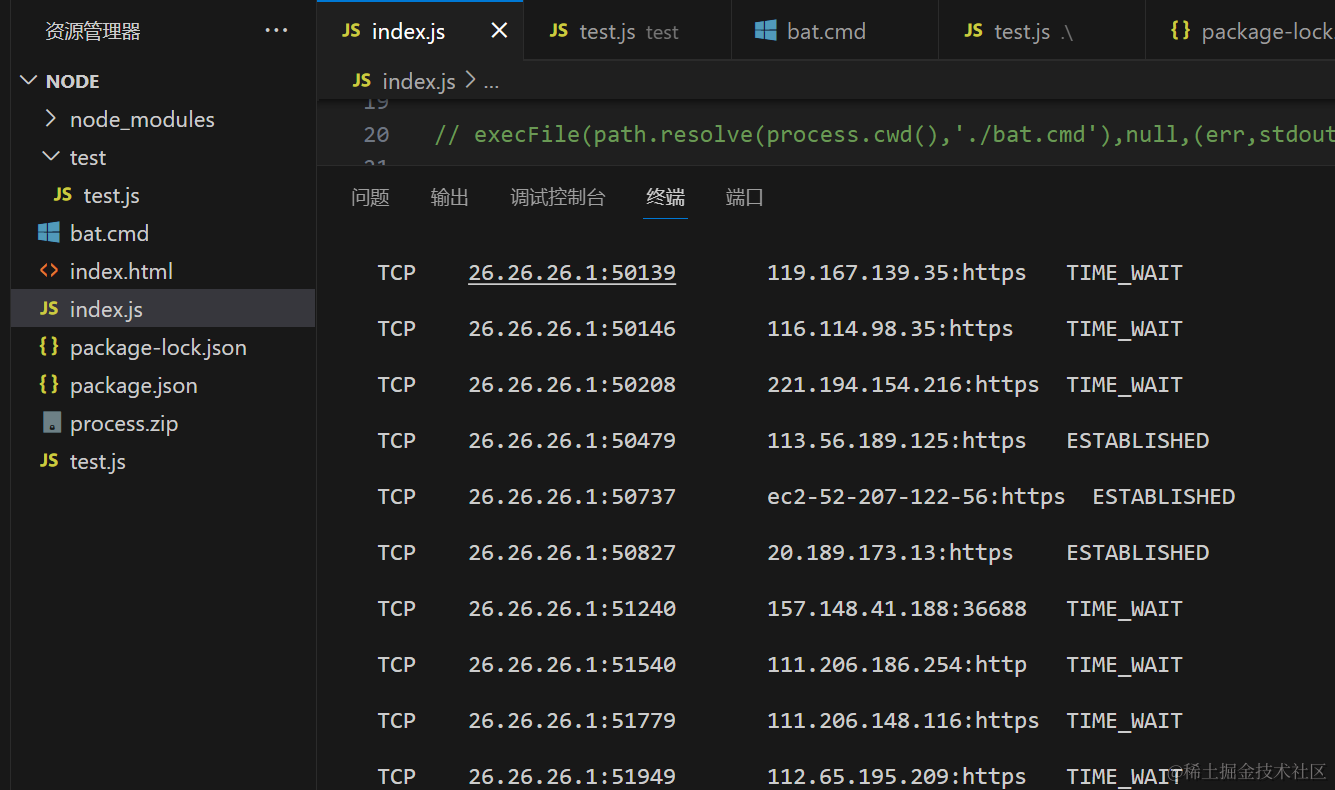Click the braces icon beside package-lock.json

coord(49,347)
